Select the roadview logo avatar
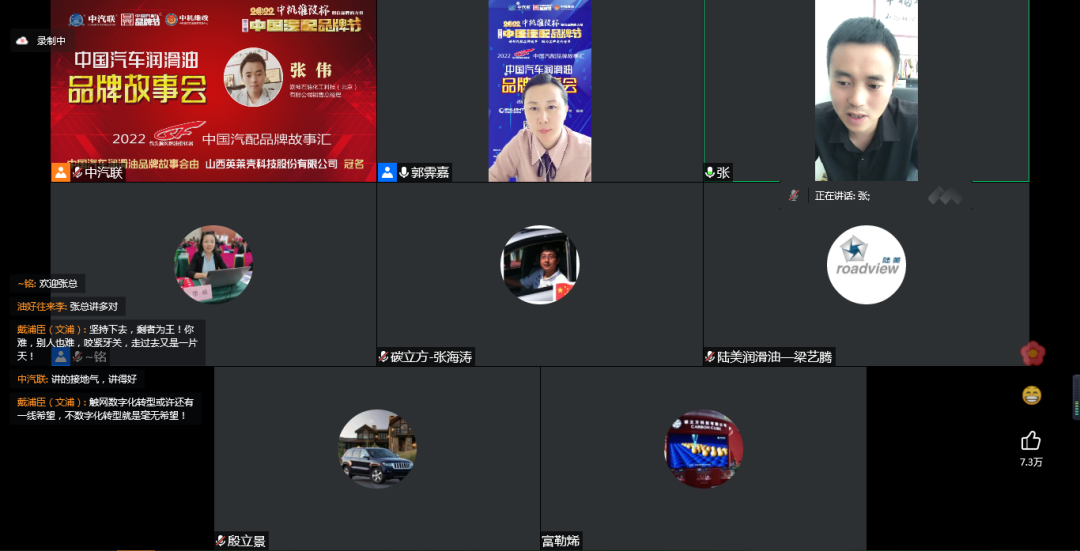This screenshot has height=551, width=1080. [866, 265]
